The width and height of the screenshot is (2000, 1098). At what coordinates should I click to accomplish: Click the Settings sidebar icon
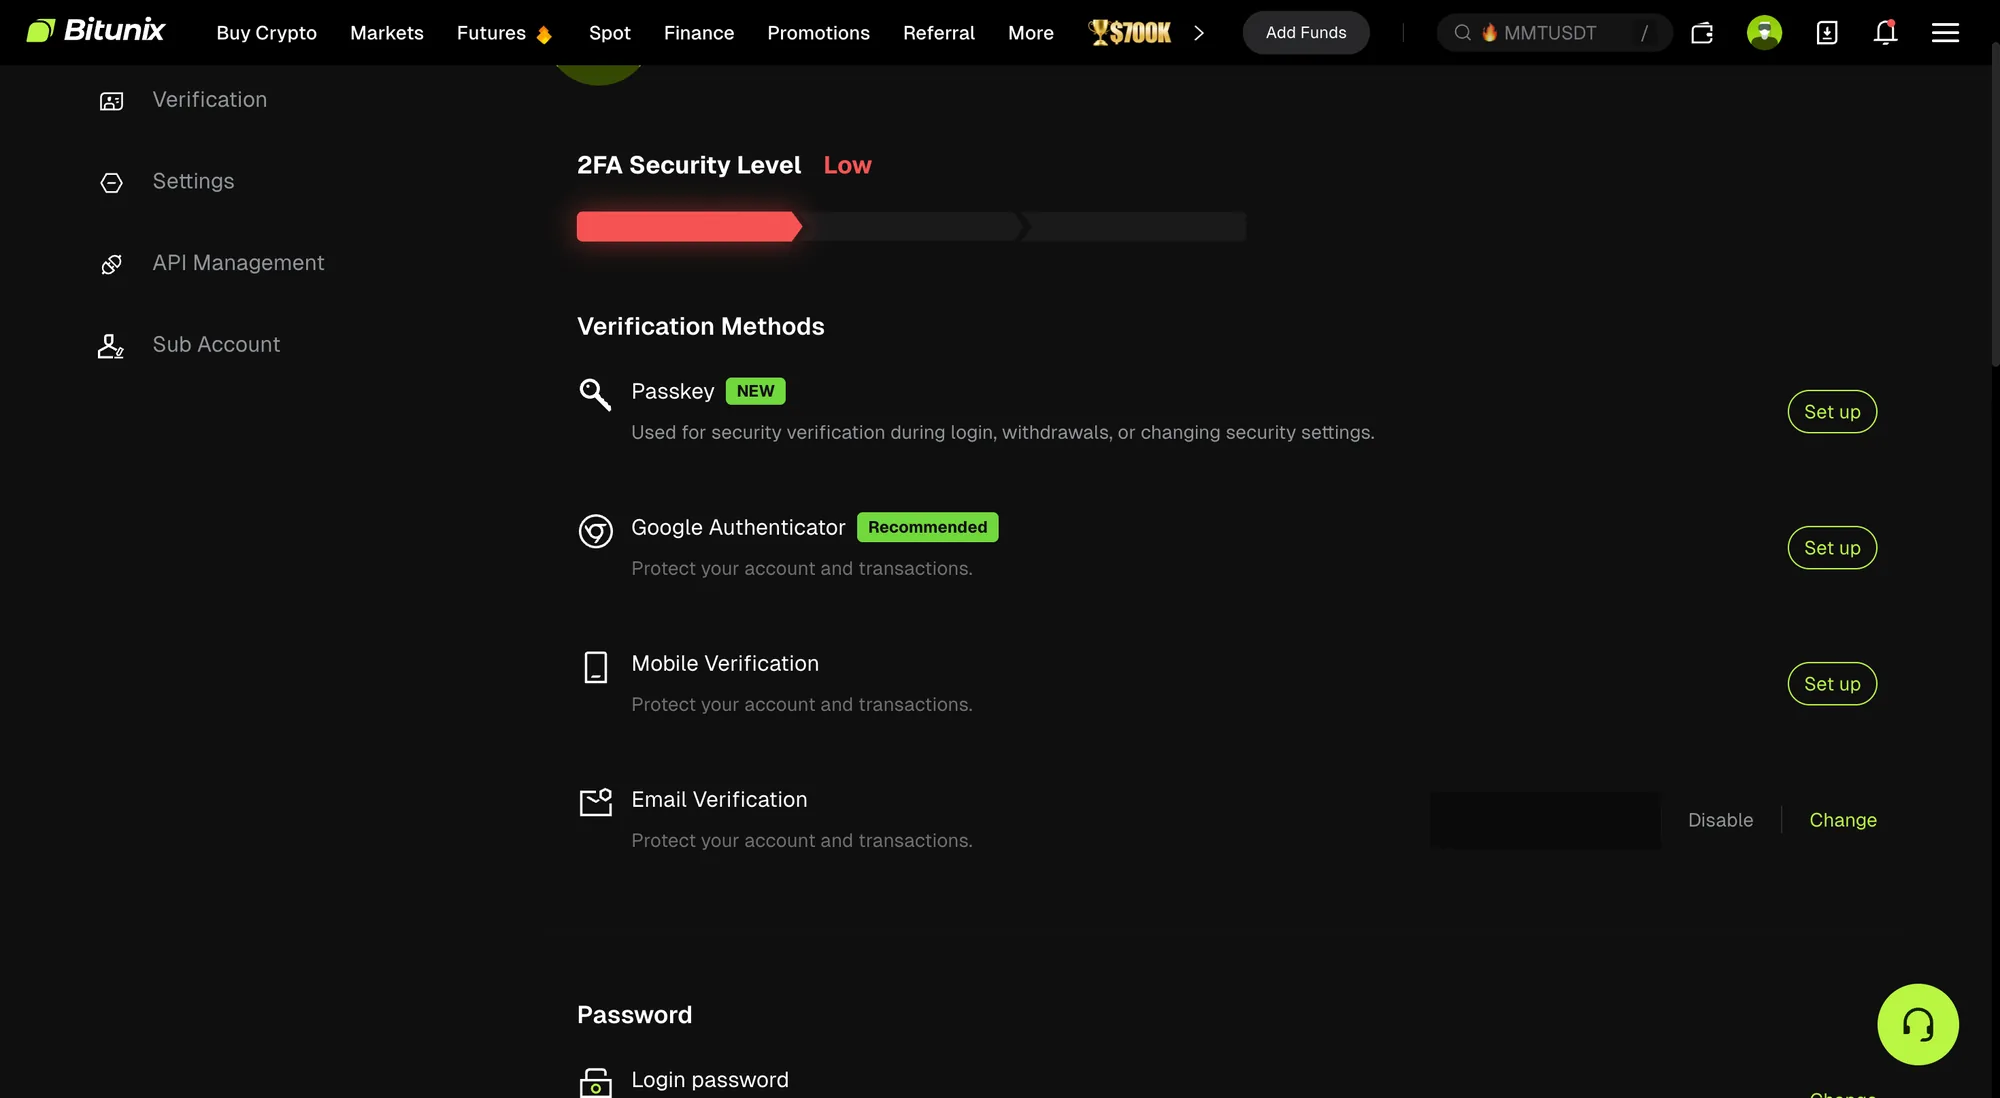(111, 182)
